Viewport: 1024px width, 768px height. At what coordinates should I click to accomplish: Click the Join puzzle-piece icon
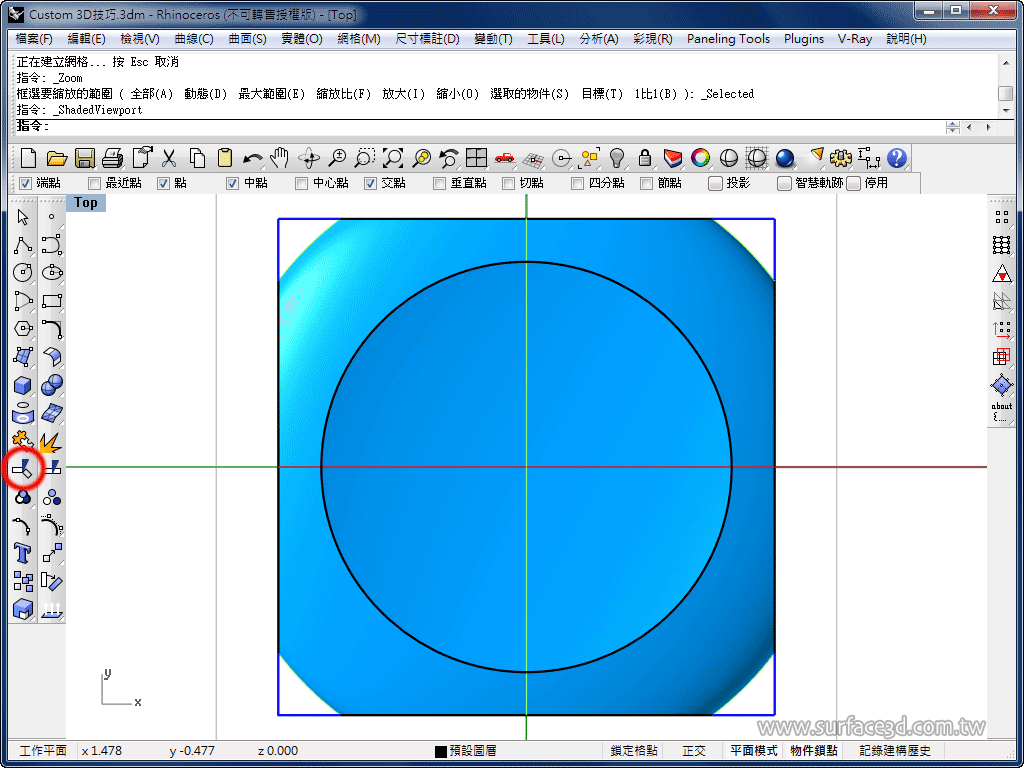tap(23, 440)
